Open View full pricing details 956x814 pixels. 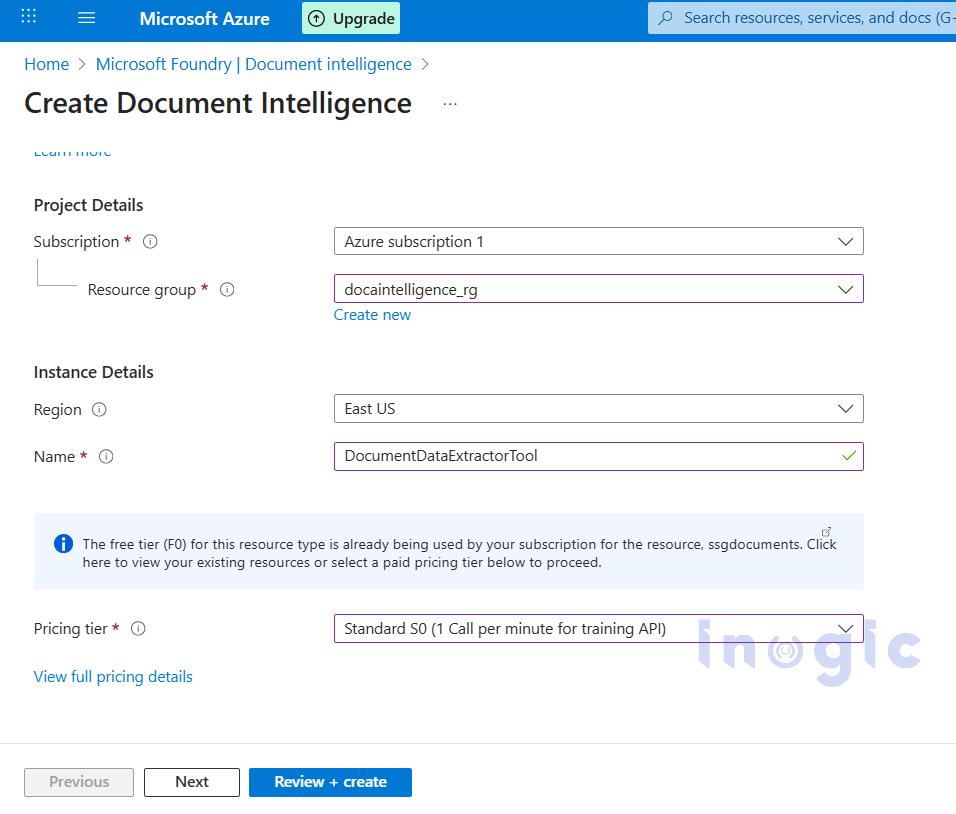pos(113,676)
